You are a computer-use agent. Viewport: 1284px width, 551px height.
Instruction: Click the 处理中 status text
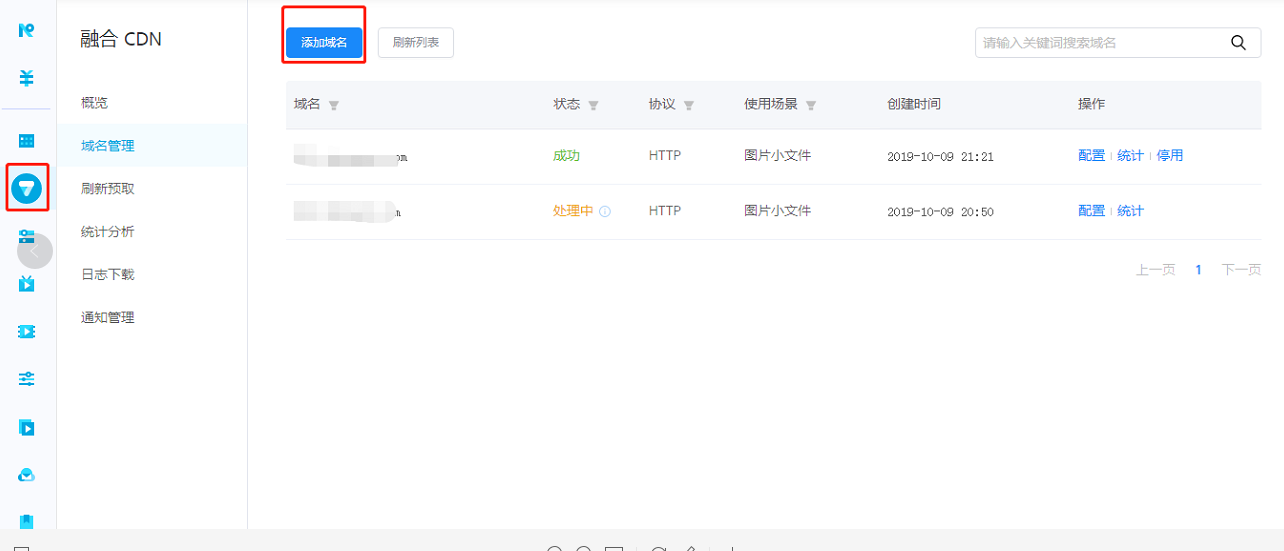pyautogui.click(x=573, y=211)
